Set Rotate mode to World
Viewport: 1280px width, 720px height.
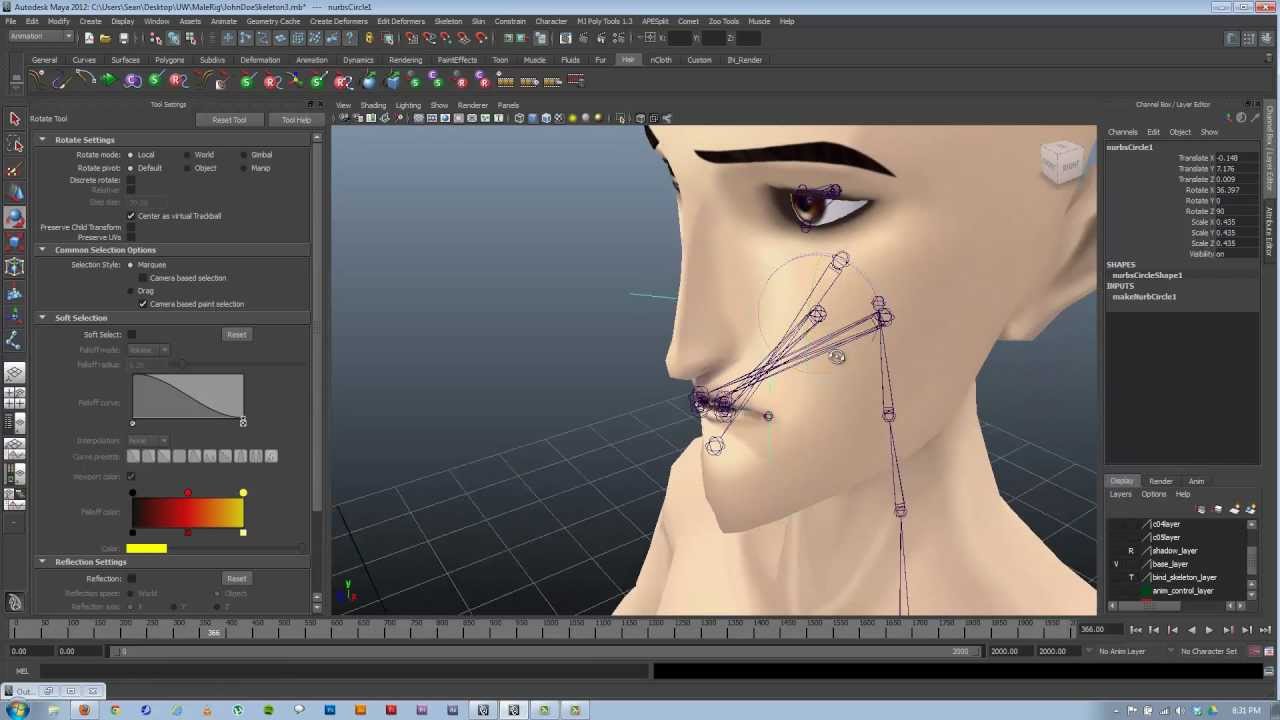click(187, 155)
